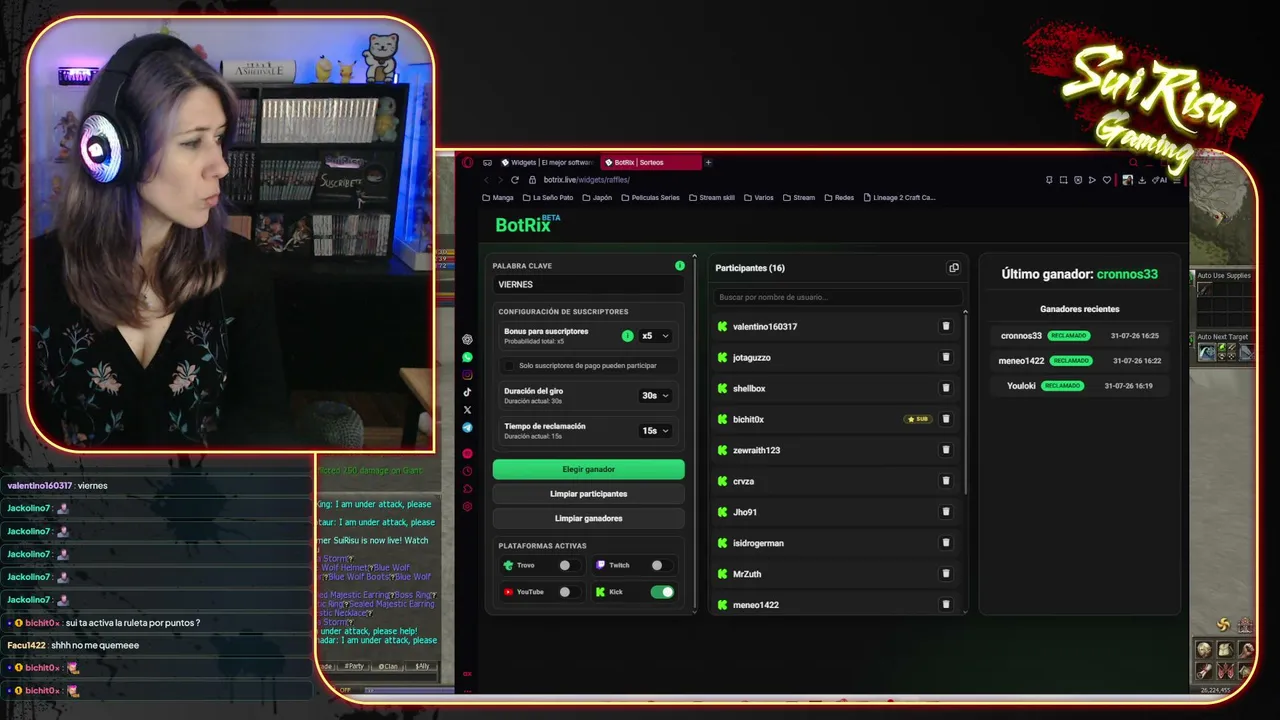Open the spin duration 30s dropdown
Screen dimensions: 1280x720
655,396
